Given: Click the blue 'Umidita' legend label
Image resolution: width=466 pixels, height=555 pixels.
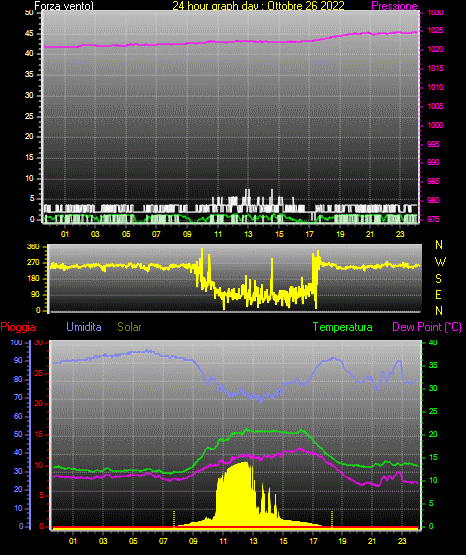Looking at the screenshot, I should 84,327.
